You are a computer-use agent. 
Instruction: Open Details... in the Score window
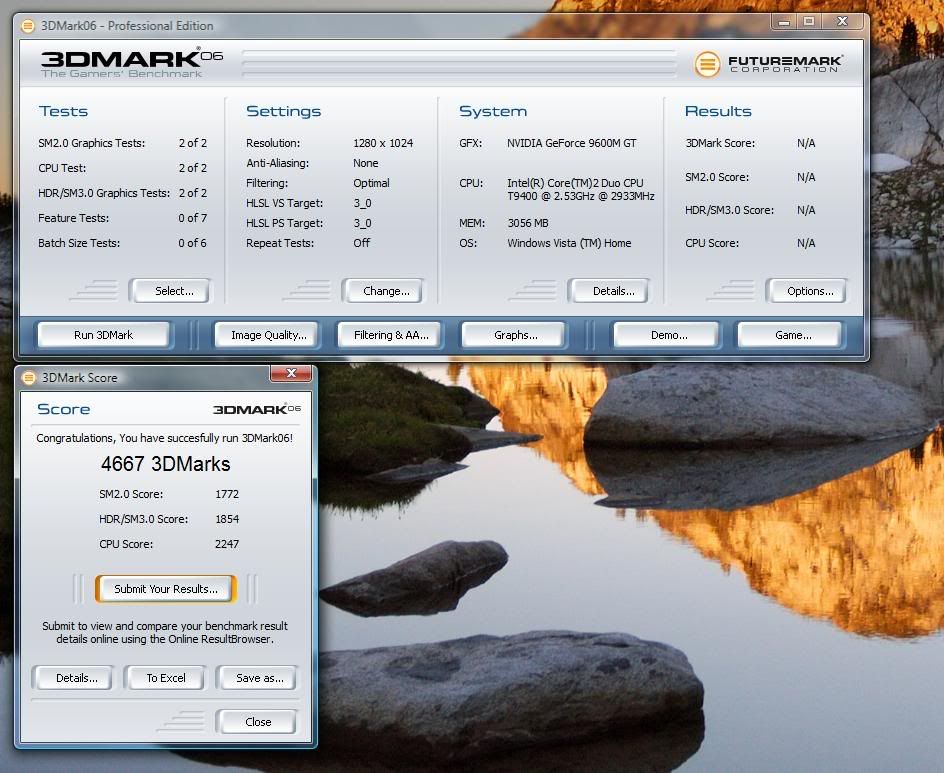pyautogui.click(x=73, y=678)
